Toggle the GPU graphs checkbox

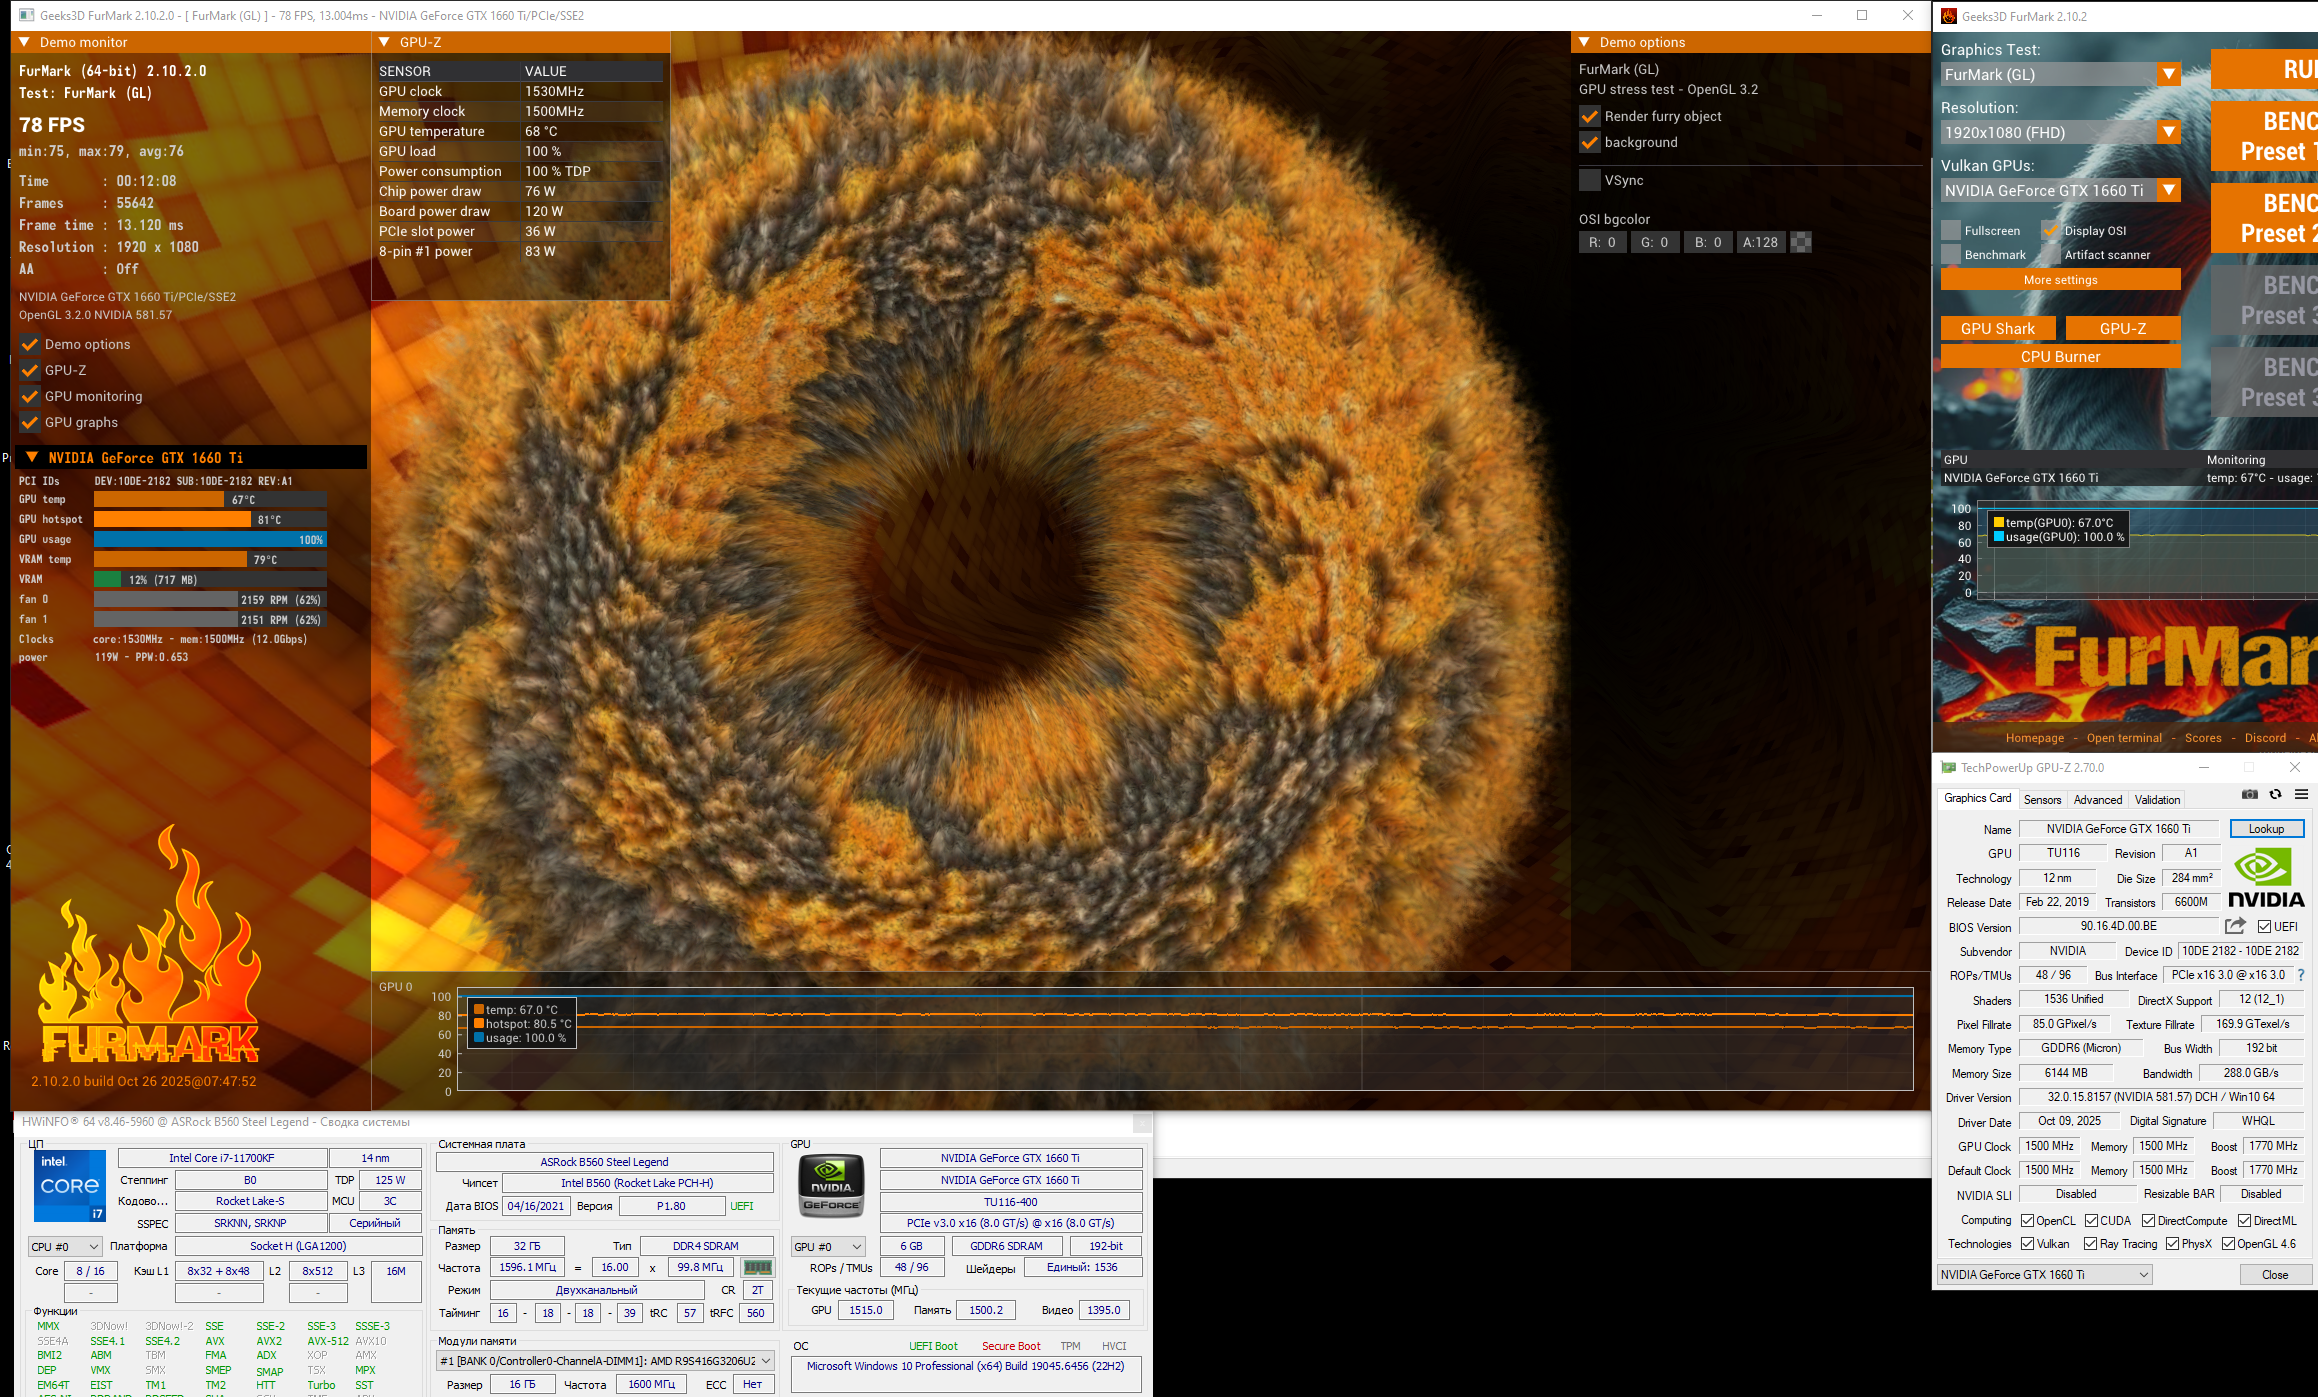point(30,423)
